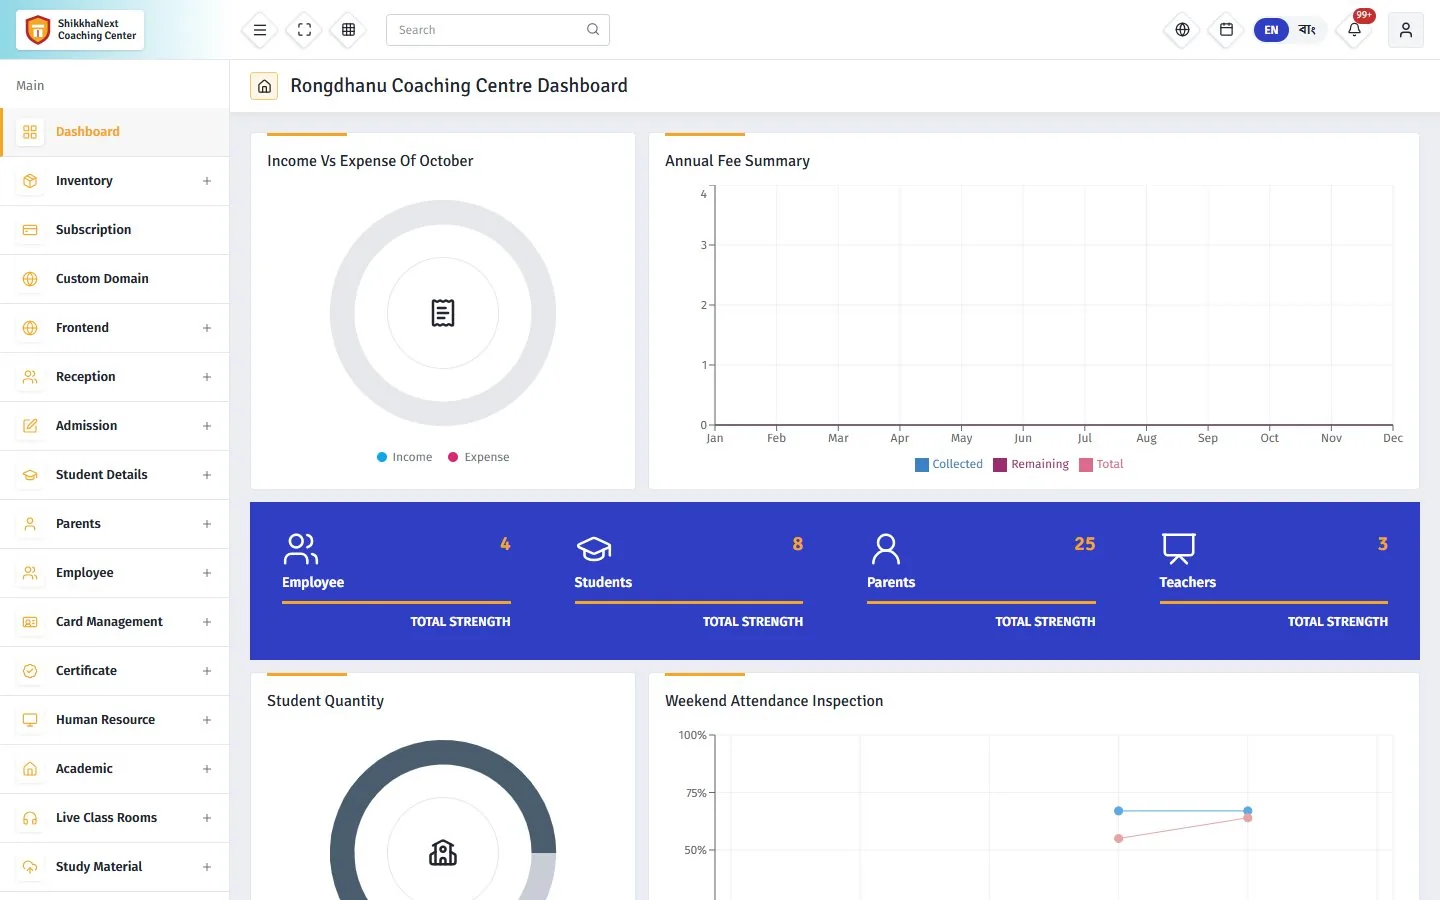Toggle Remaining series in fee chart legend
Viewport: 1440px width, 900px height.
[x=1031, y=464]
